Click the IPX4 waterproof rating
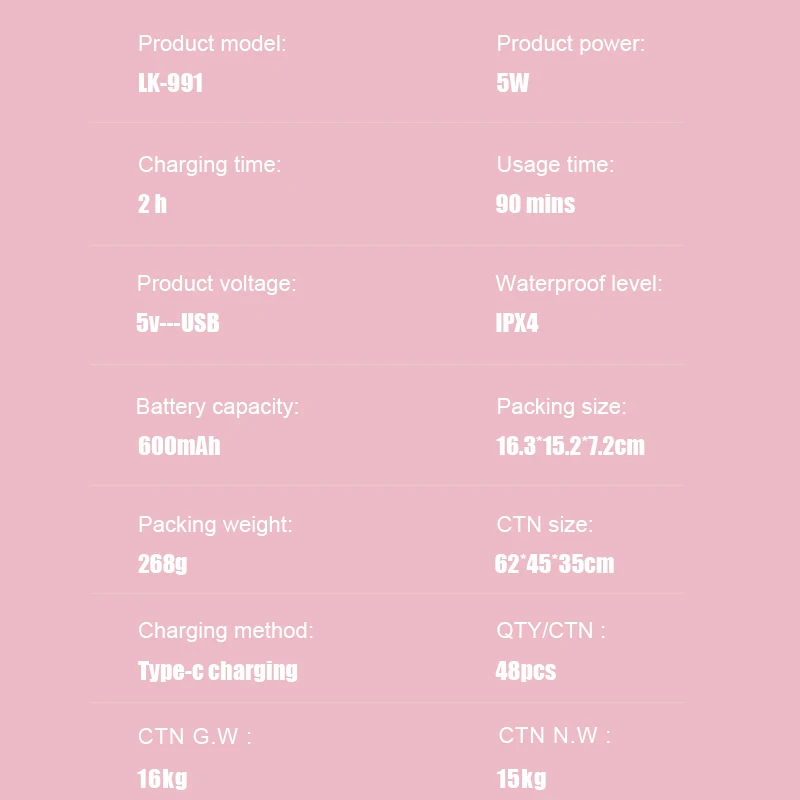This screenshot has width=800, height=800. point(517,323)
